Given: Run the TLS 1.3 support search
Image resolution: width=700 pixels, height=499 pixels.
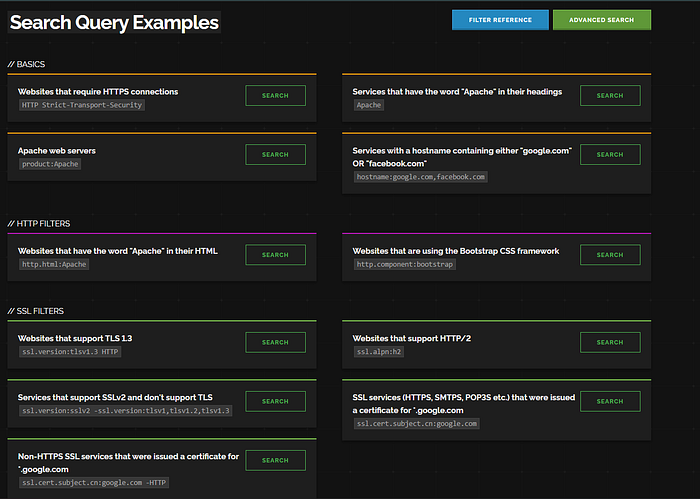Looking at the screenshot, I should click(275, 342).
